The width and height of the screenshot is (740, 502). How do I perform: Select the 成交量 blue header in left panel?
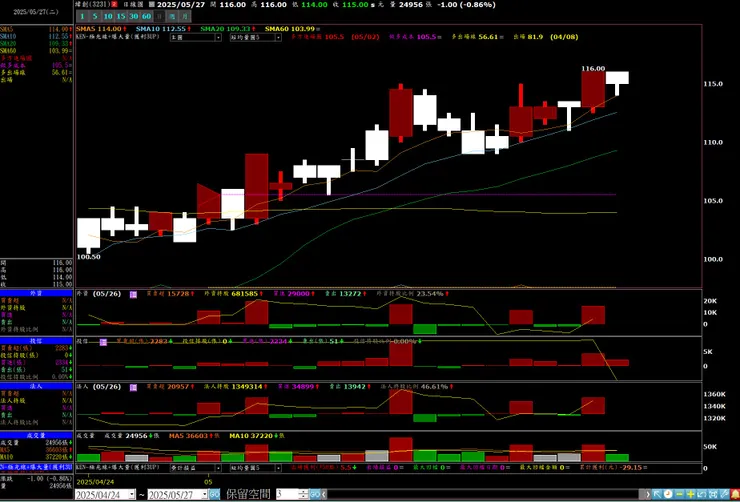pyautogui.click(x=36, y=435)
